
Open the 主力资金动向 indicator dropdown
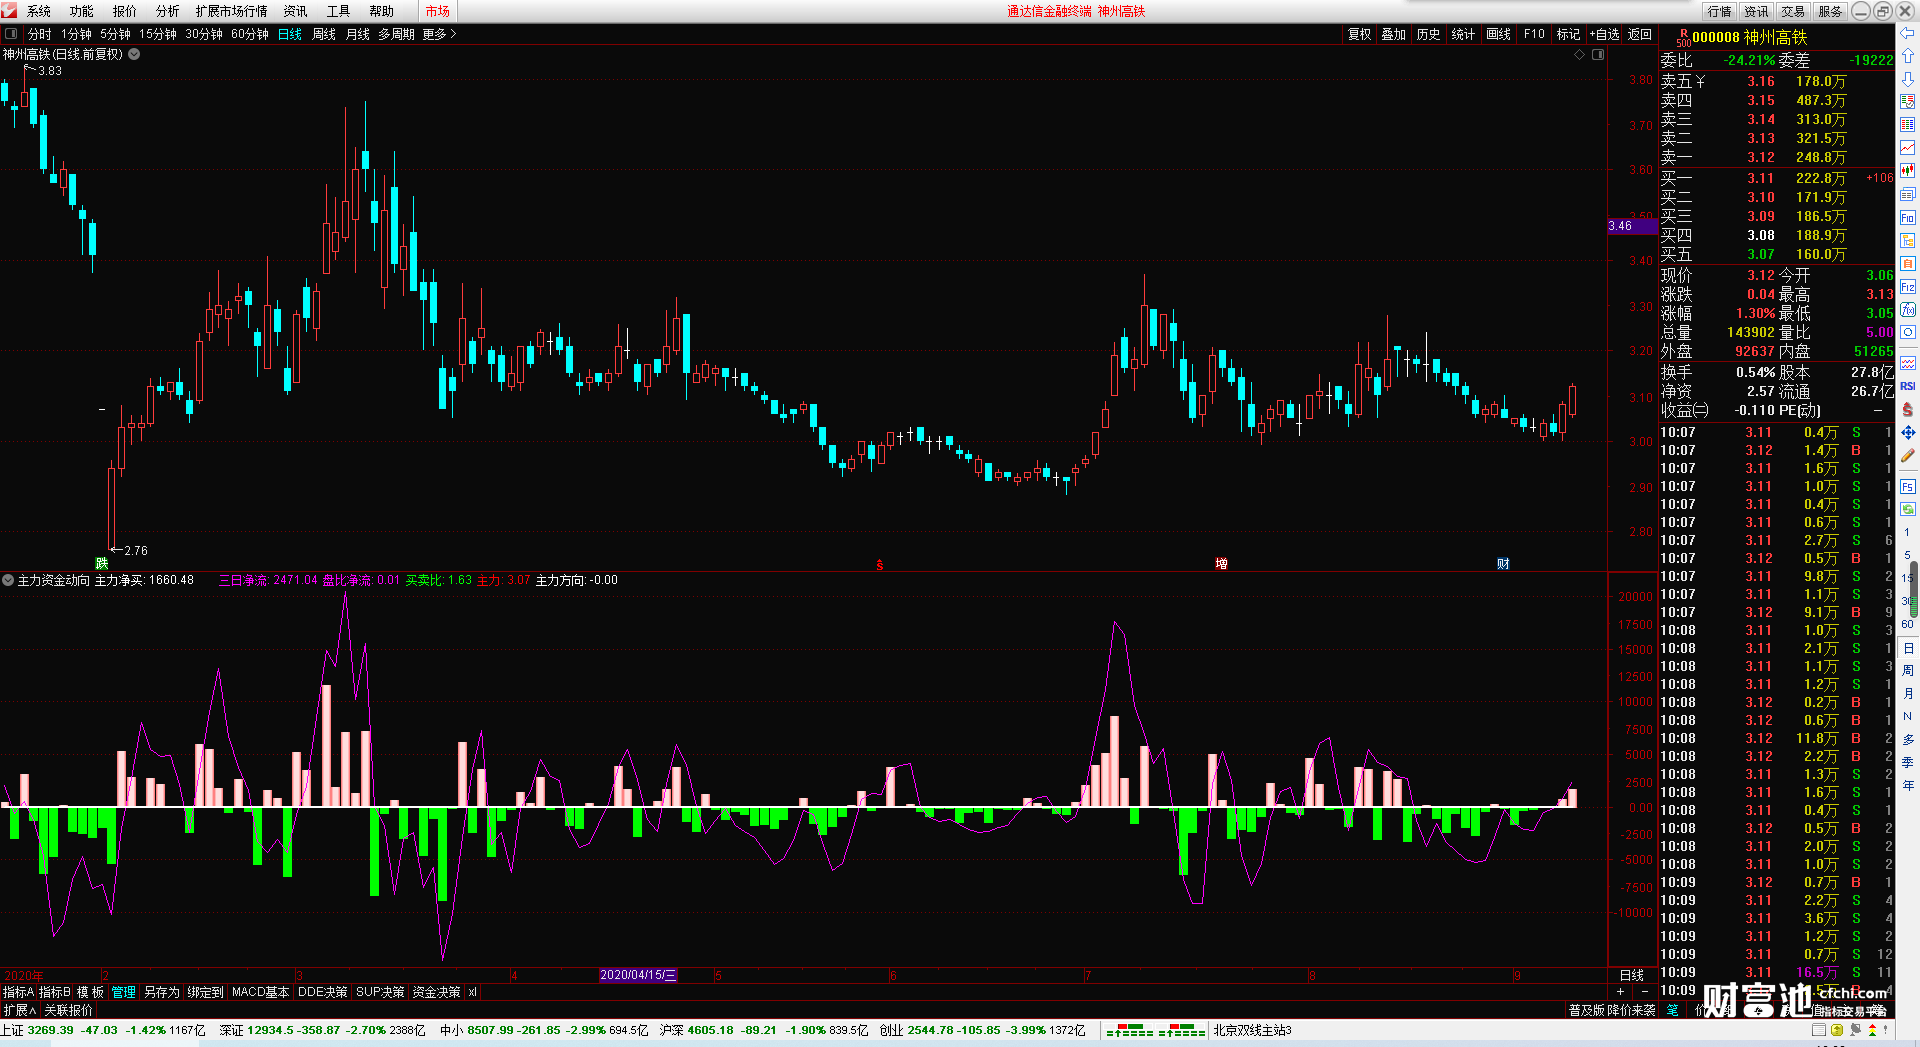(x=8, y=580)
